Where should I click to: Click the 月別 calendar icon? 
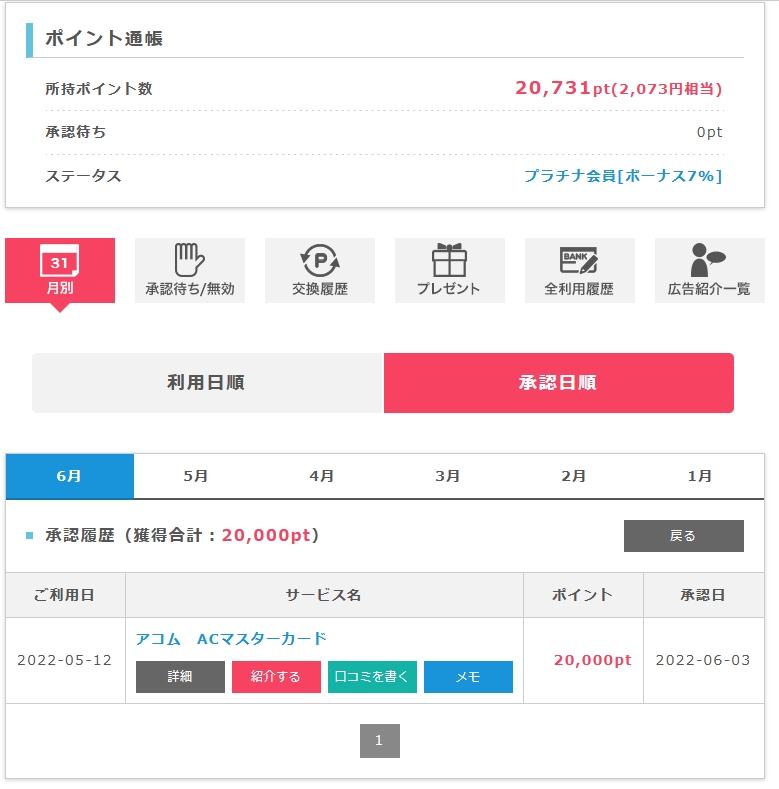pos(60,262)
